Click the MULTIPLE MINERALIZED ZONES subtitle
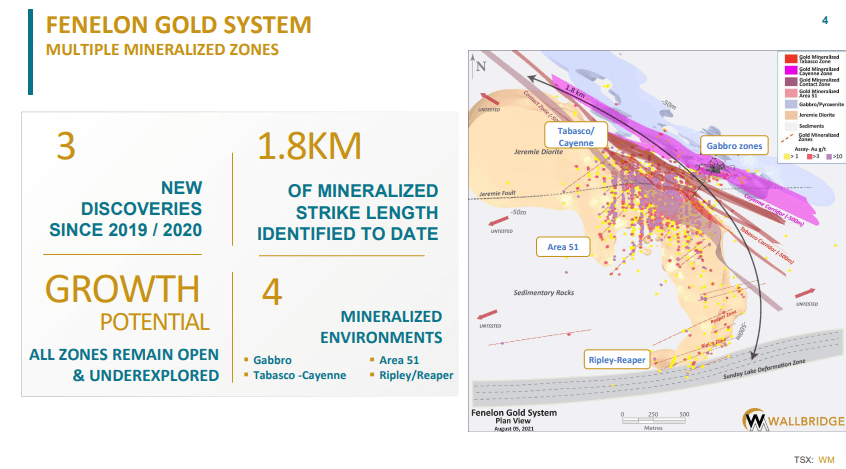Viewport: 846px width, 469px height. coord(162,50)
